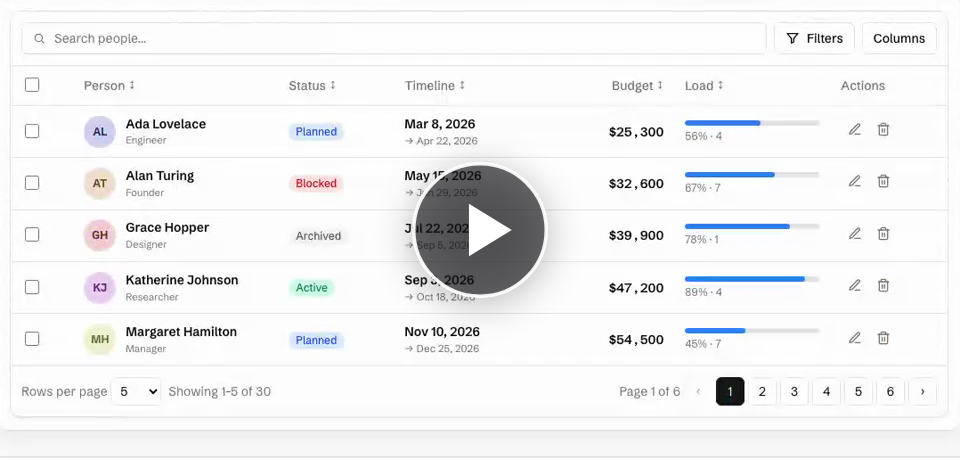
Task: Sort by the Timeline column header
Action: coord(435,86)
